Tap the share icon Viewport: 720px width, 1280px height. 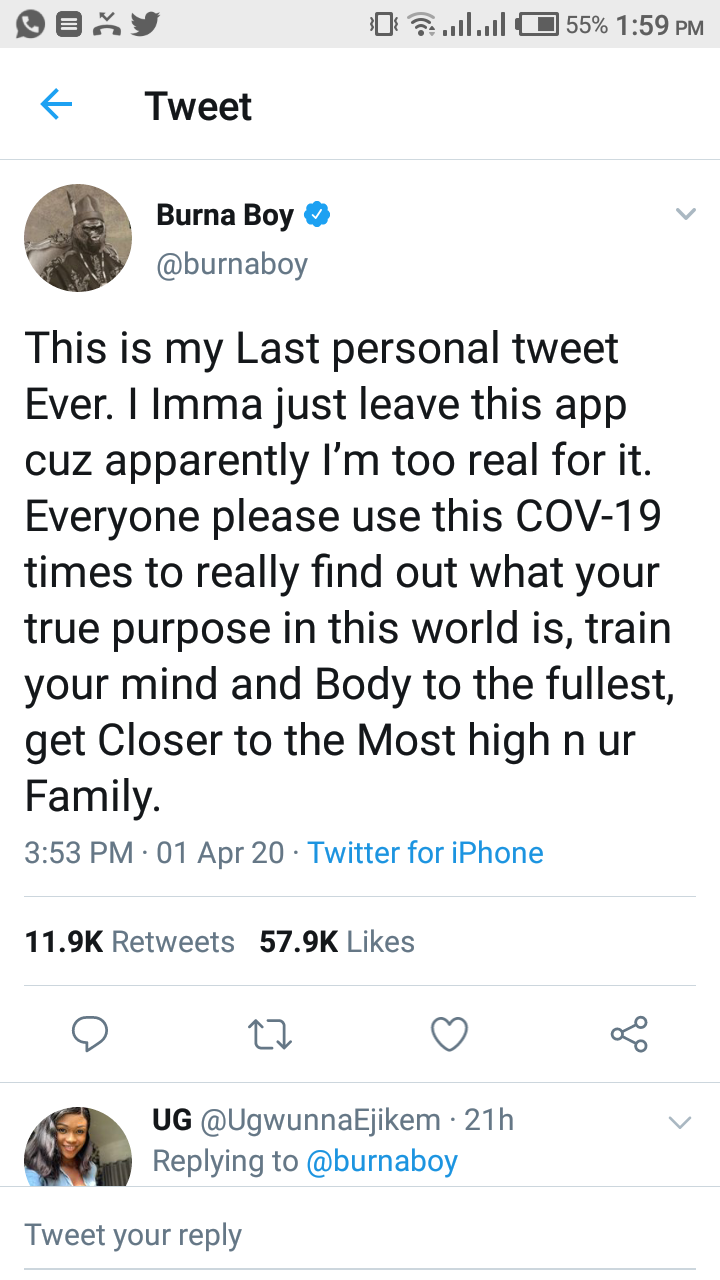(629, 1034)
